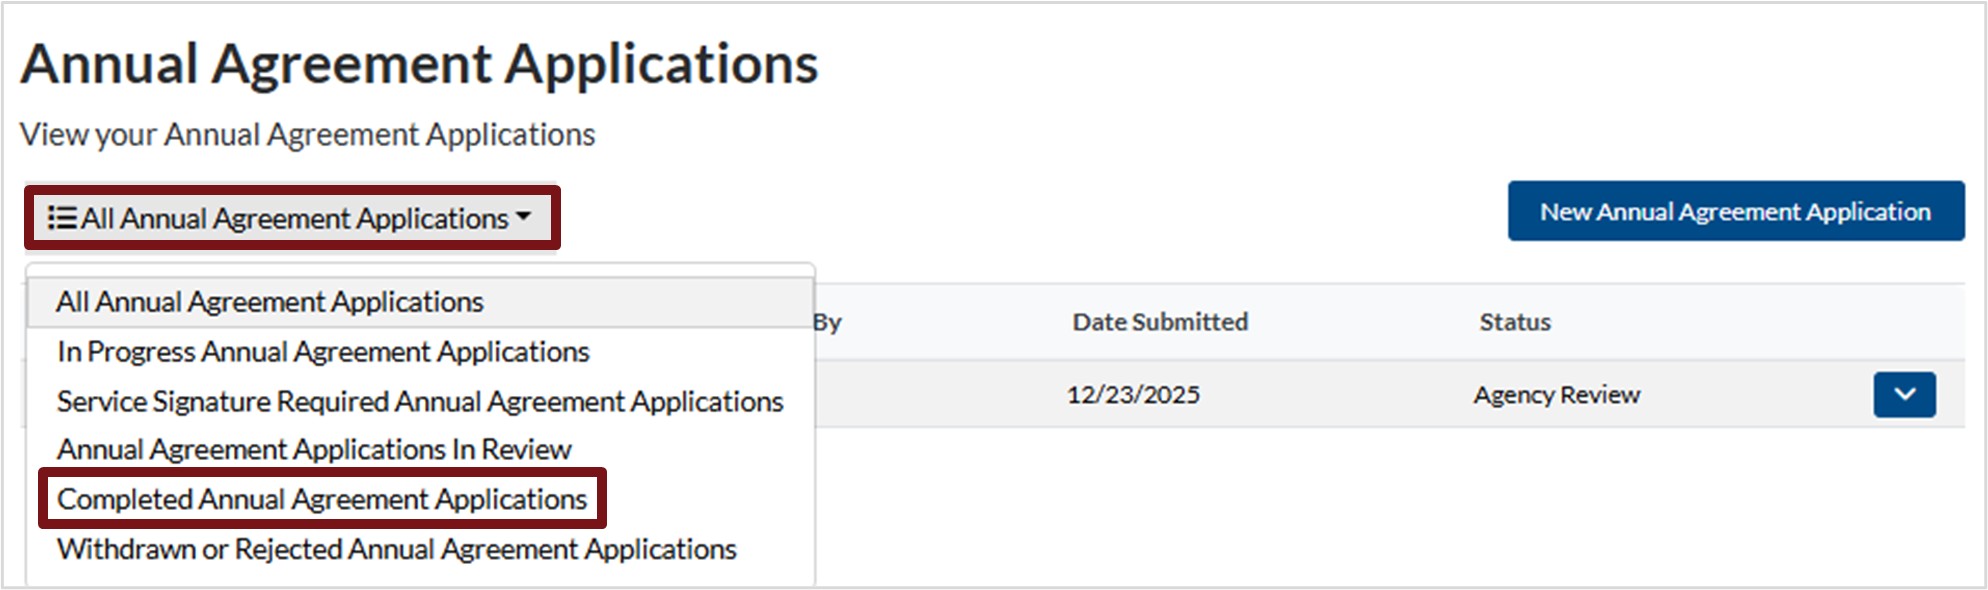Select Service Signature Required Annual Agreement Applications
This screenshot has height=590, width=1988.
click(x=420, y=401)
